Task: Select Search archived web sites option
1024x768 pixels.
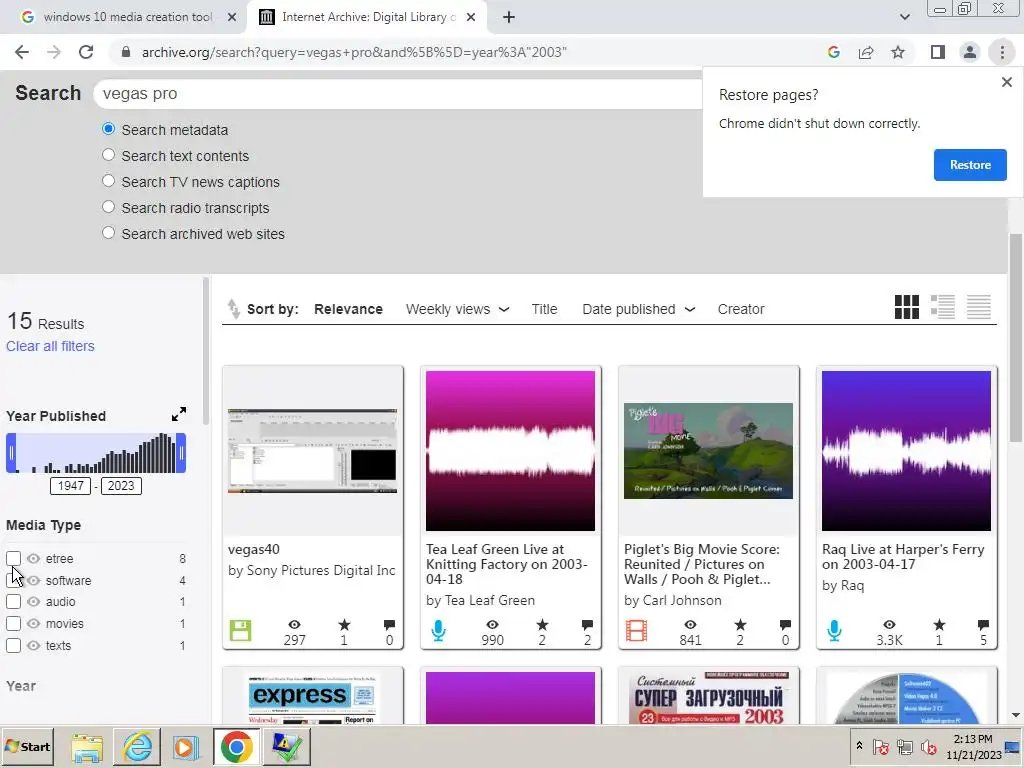Action: click(x=108, y=233)
